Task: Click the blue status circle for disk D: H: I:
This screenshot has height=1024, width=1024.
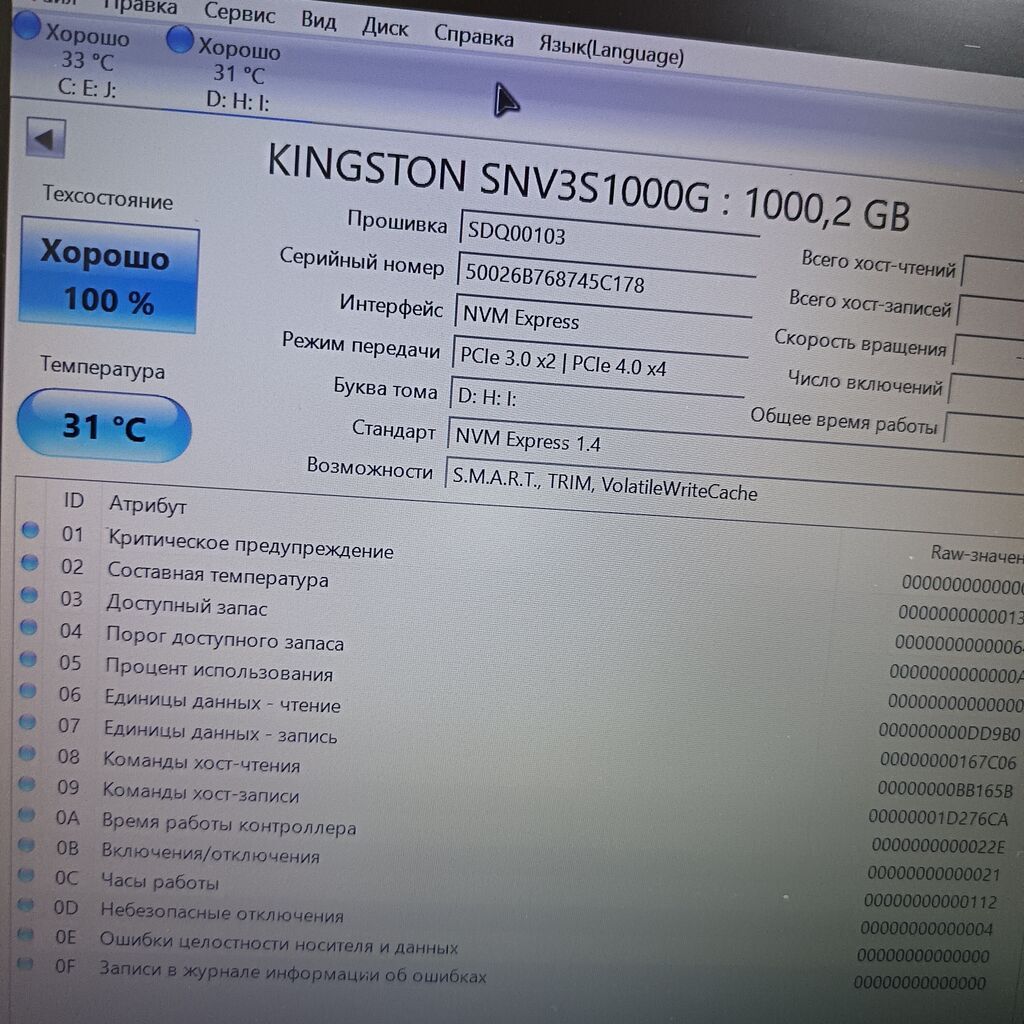Action: pos(180,39)
